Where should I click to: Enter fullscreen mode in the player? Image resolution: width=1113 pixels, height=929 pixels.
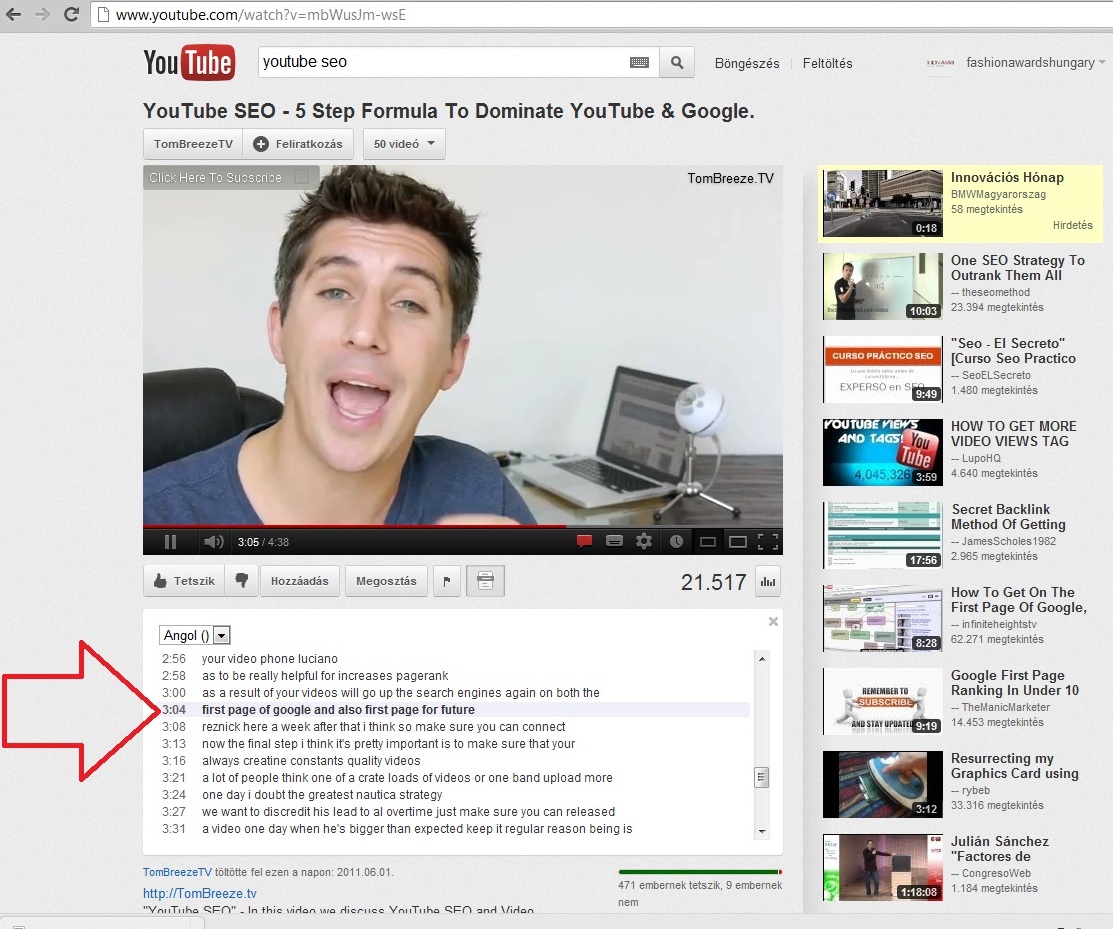pos(768,542)
